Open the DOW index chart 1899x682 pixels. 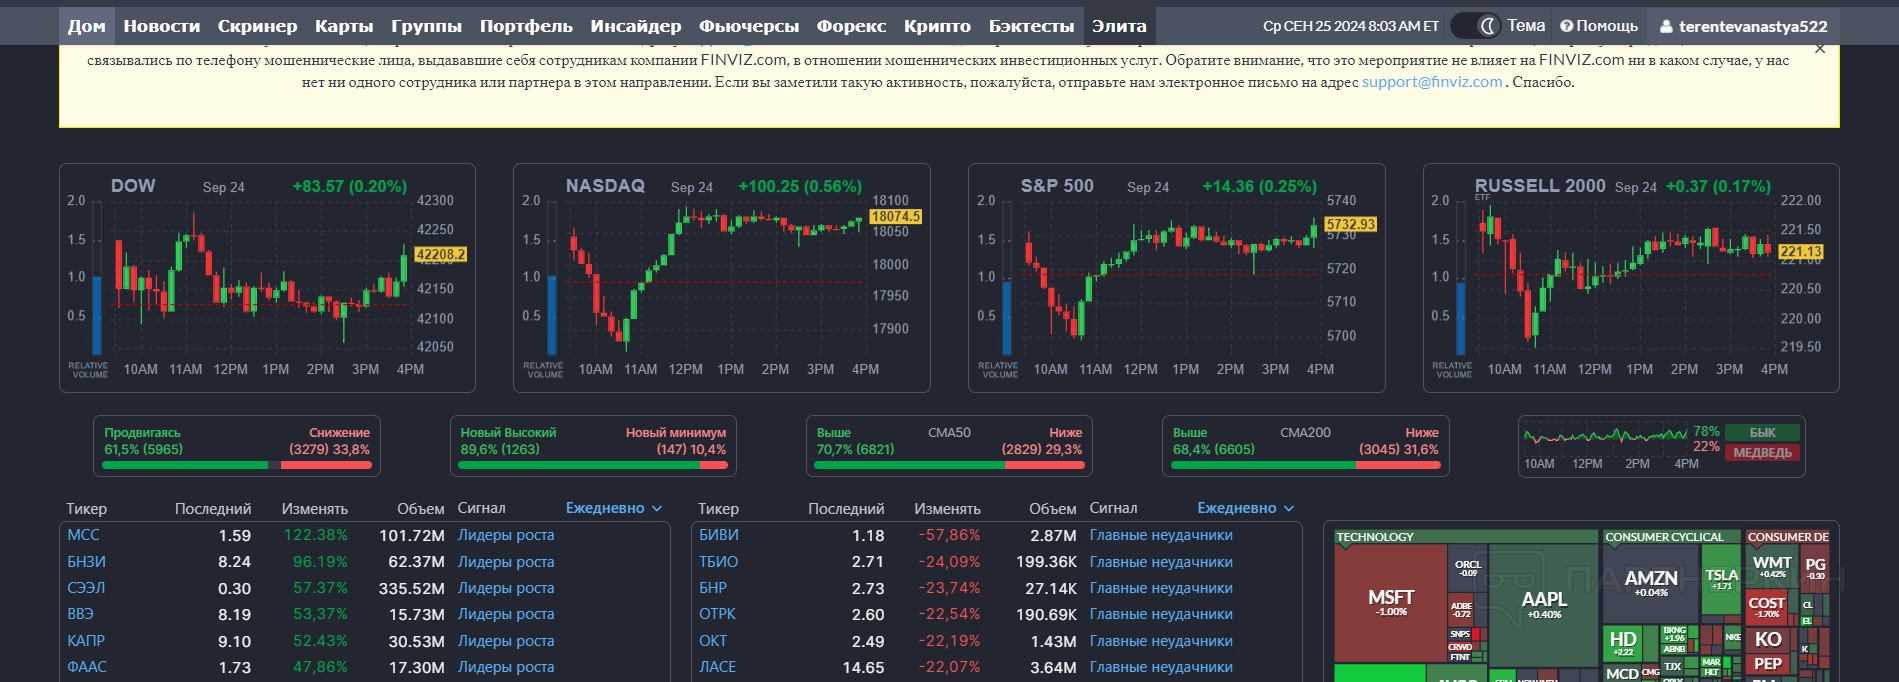click(x=266, y=277)
